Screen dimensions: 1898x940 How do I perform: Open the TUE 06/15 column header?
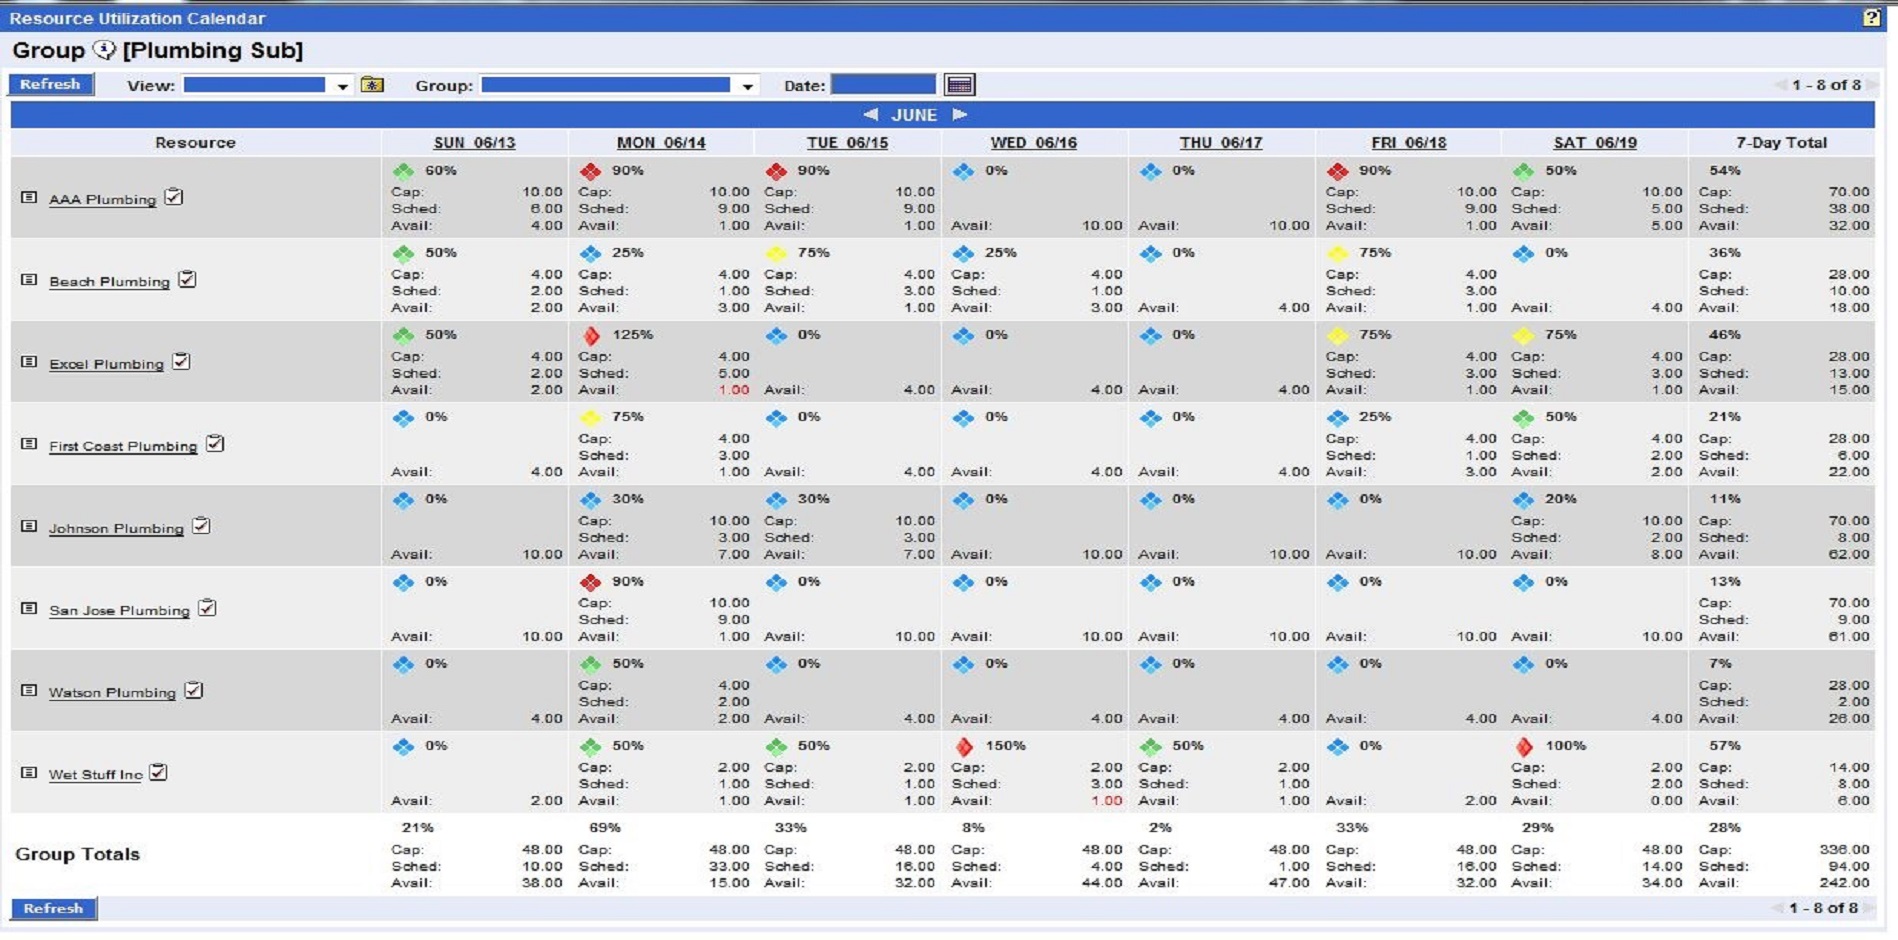pyautogui.click(x=847, y=143)
